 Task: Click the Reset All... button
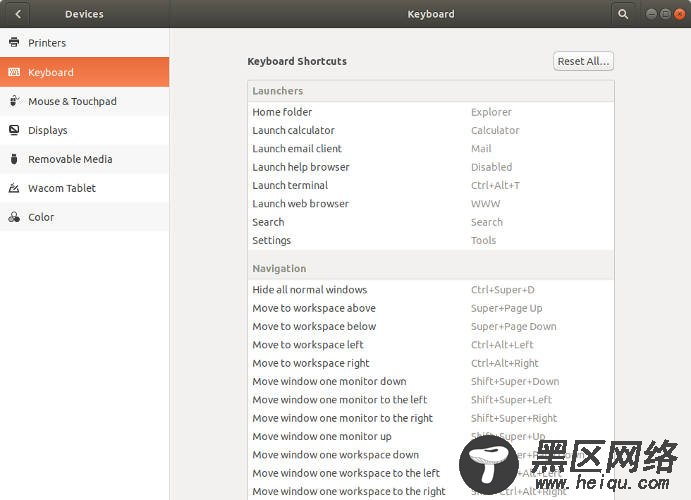tap(583, 61)
